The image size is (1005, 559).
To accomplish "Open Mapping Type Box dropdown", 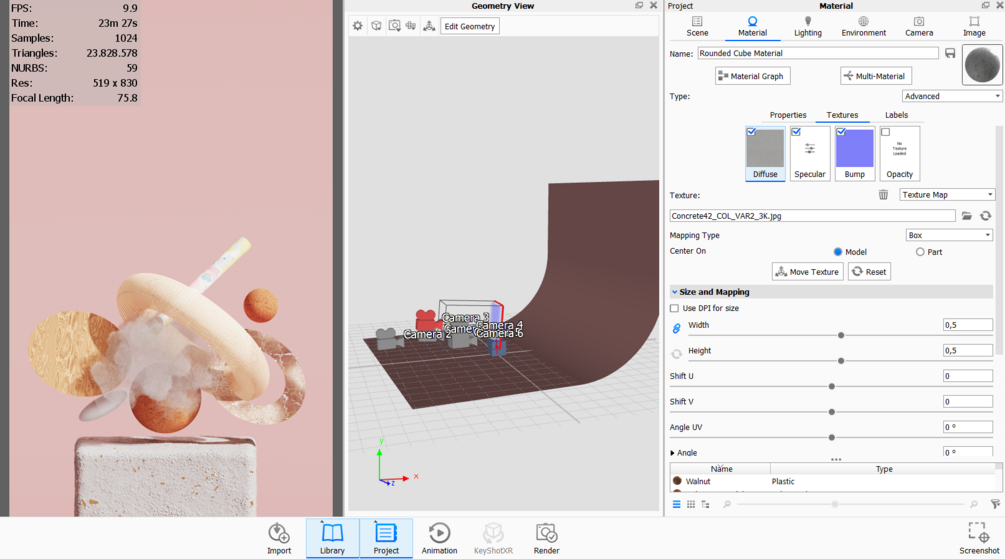I will click(x=949, y=235).
